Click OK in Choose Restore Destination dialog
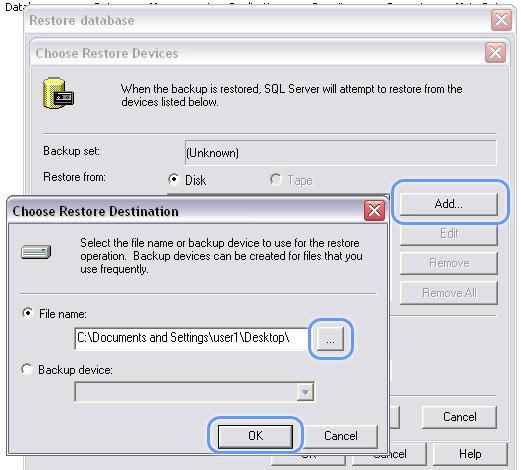The height and width of the screenshot is (470, 521). click(x=255, y=436)
